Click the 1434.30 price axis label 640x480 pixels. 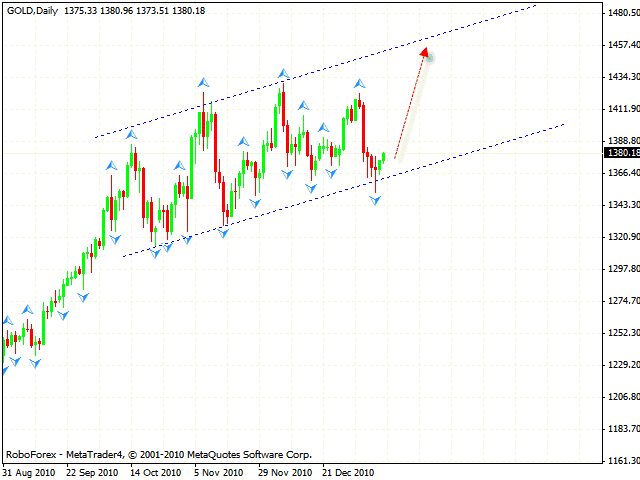[x=624, y=77]
